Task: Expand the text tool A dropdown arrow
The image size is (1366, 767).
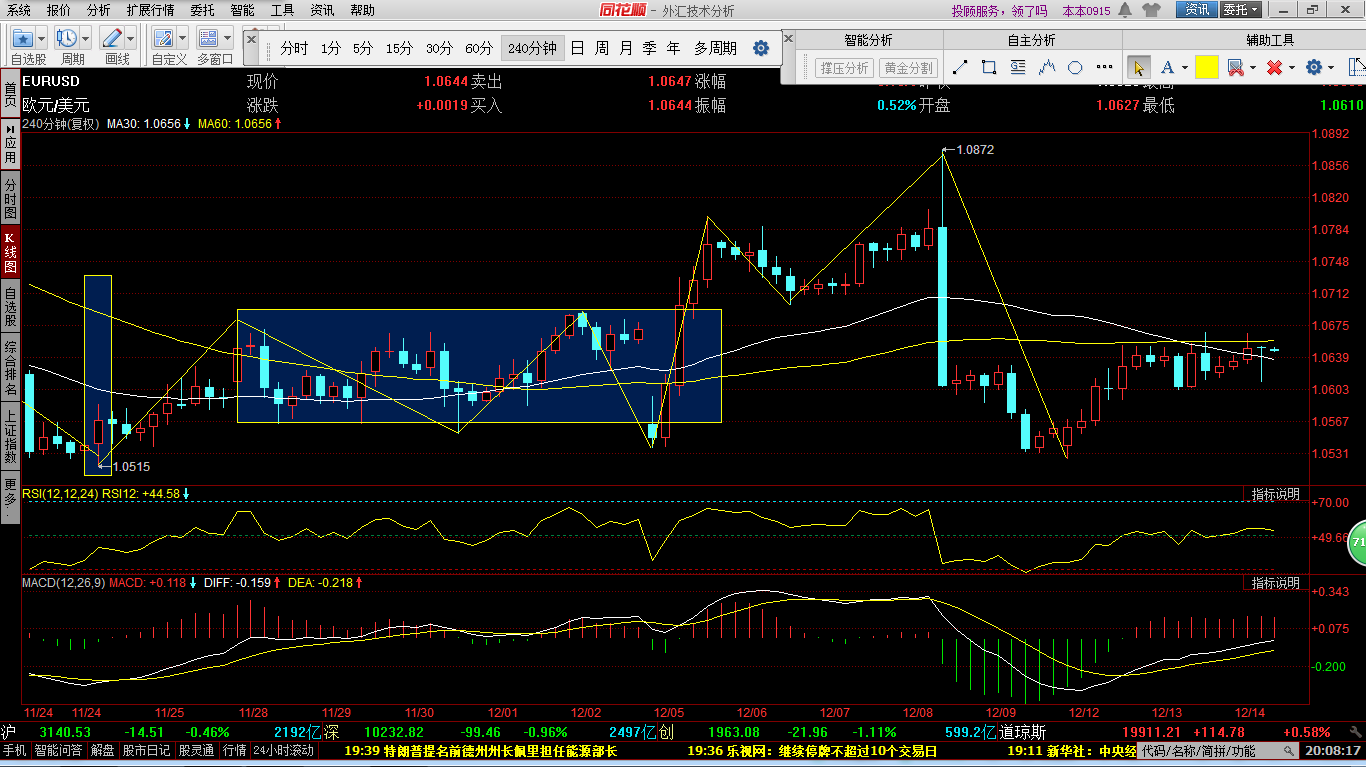Action: pos(1185,68)
